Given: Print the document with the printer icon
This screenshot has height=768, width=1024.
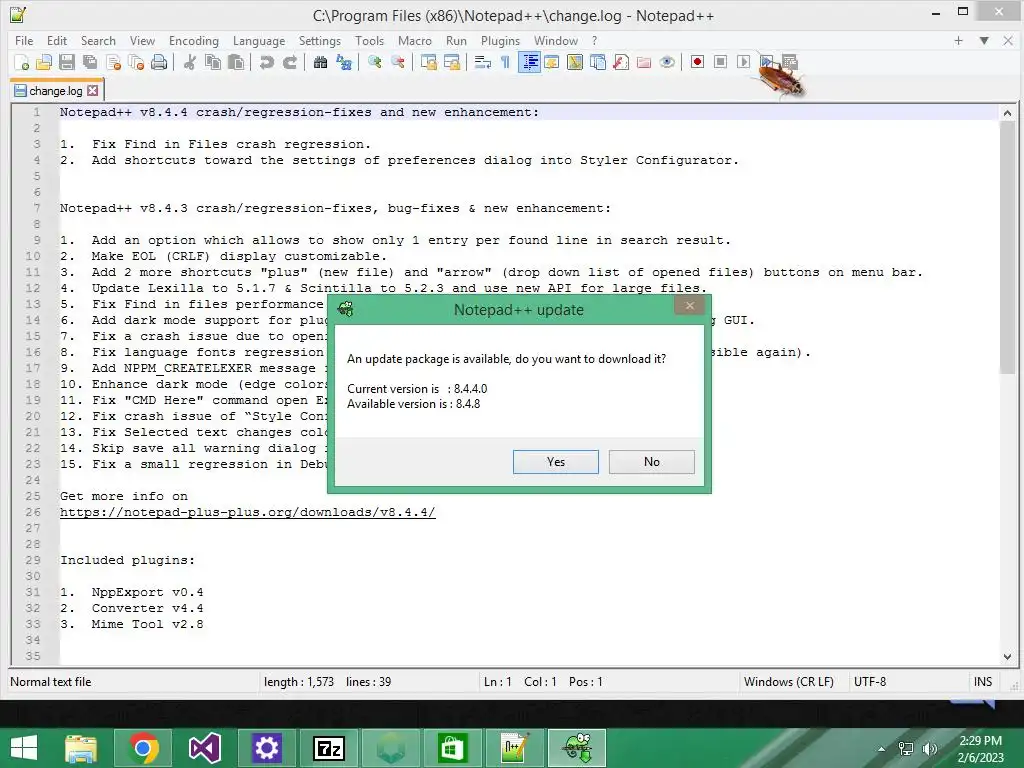Looking at the screenshot, I should 159,63.
